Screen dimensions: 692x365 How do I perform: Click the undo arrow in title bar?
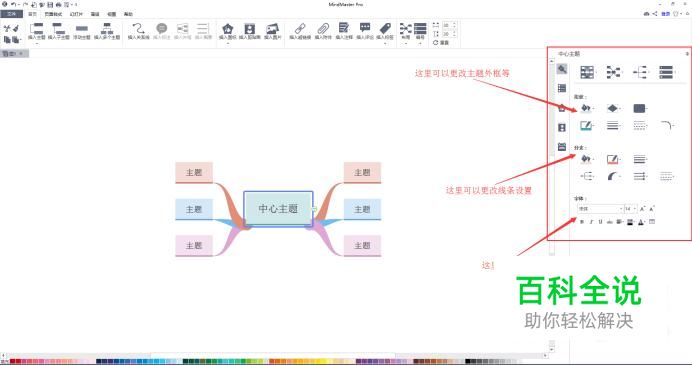click(x=13, y=4)
